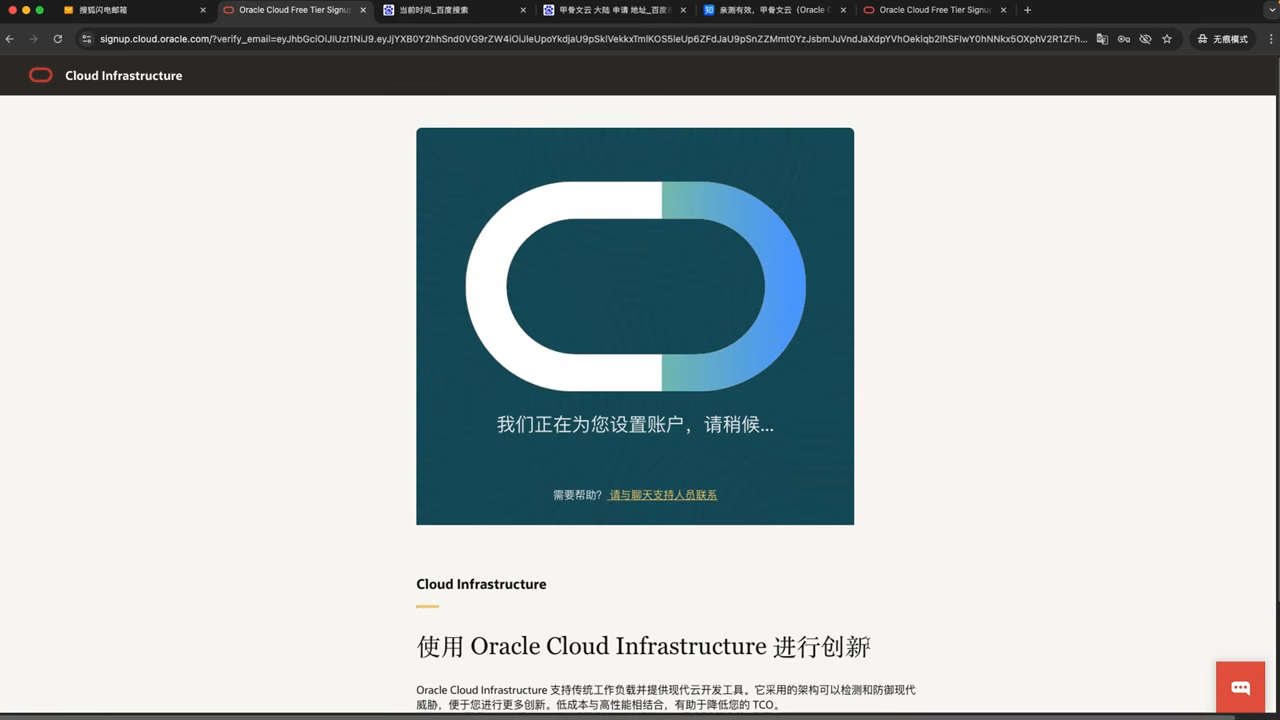This screenshot has height=720, width=1280.
Task: Switch to the Oracle tab beside the new-tab button
Action: (x=934, y=10)
